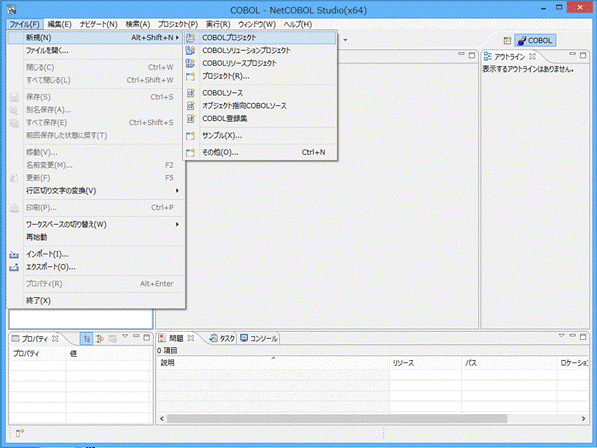Click the COBOLリソースプロジェクト icon
Screen dimensions: 597x448
tap(190, 63)
